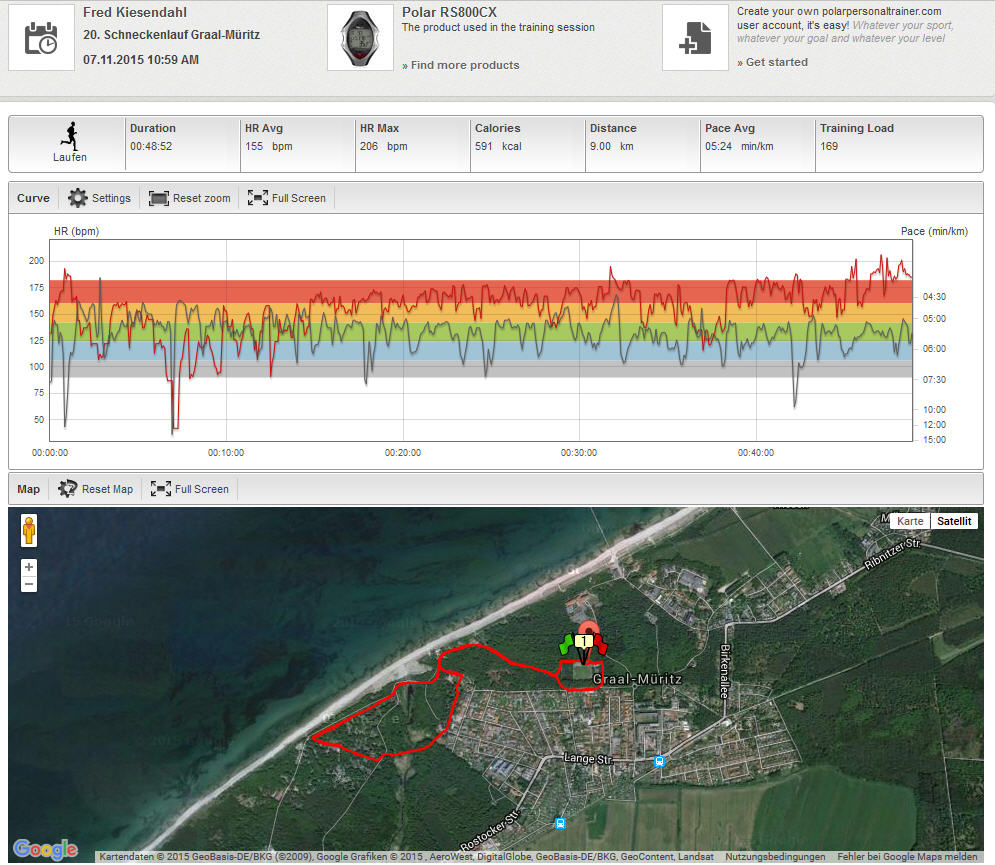The height and width of the screenshot is (865, 995).
Task: Click the Pace Avg value 05:24 min/km
Action: (739, 146)
